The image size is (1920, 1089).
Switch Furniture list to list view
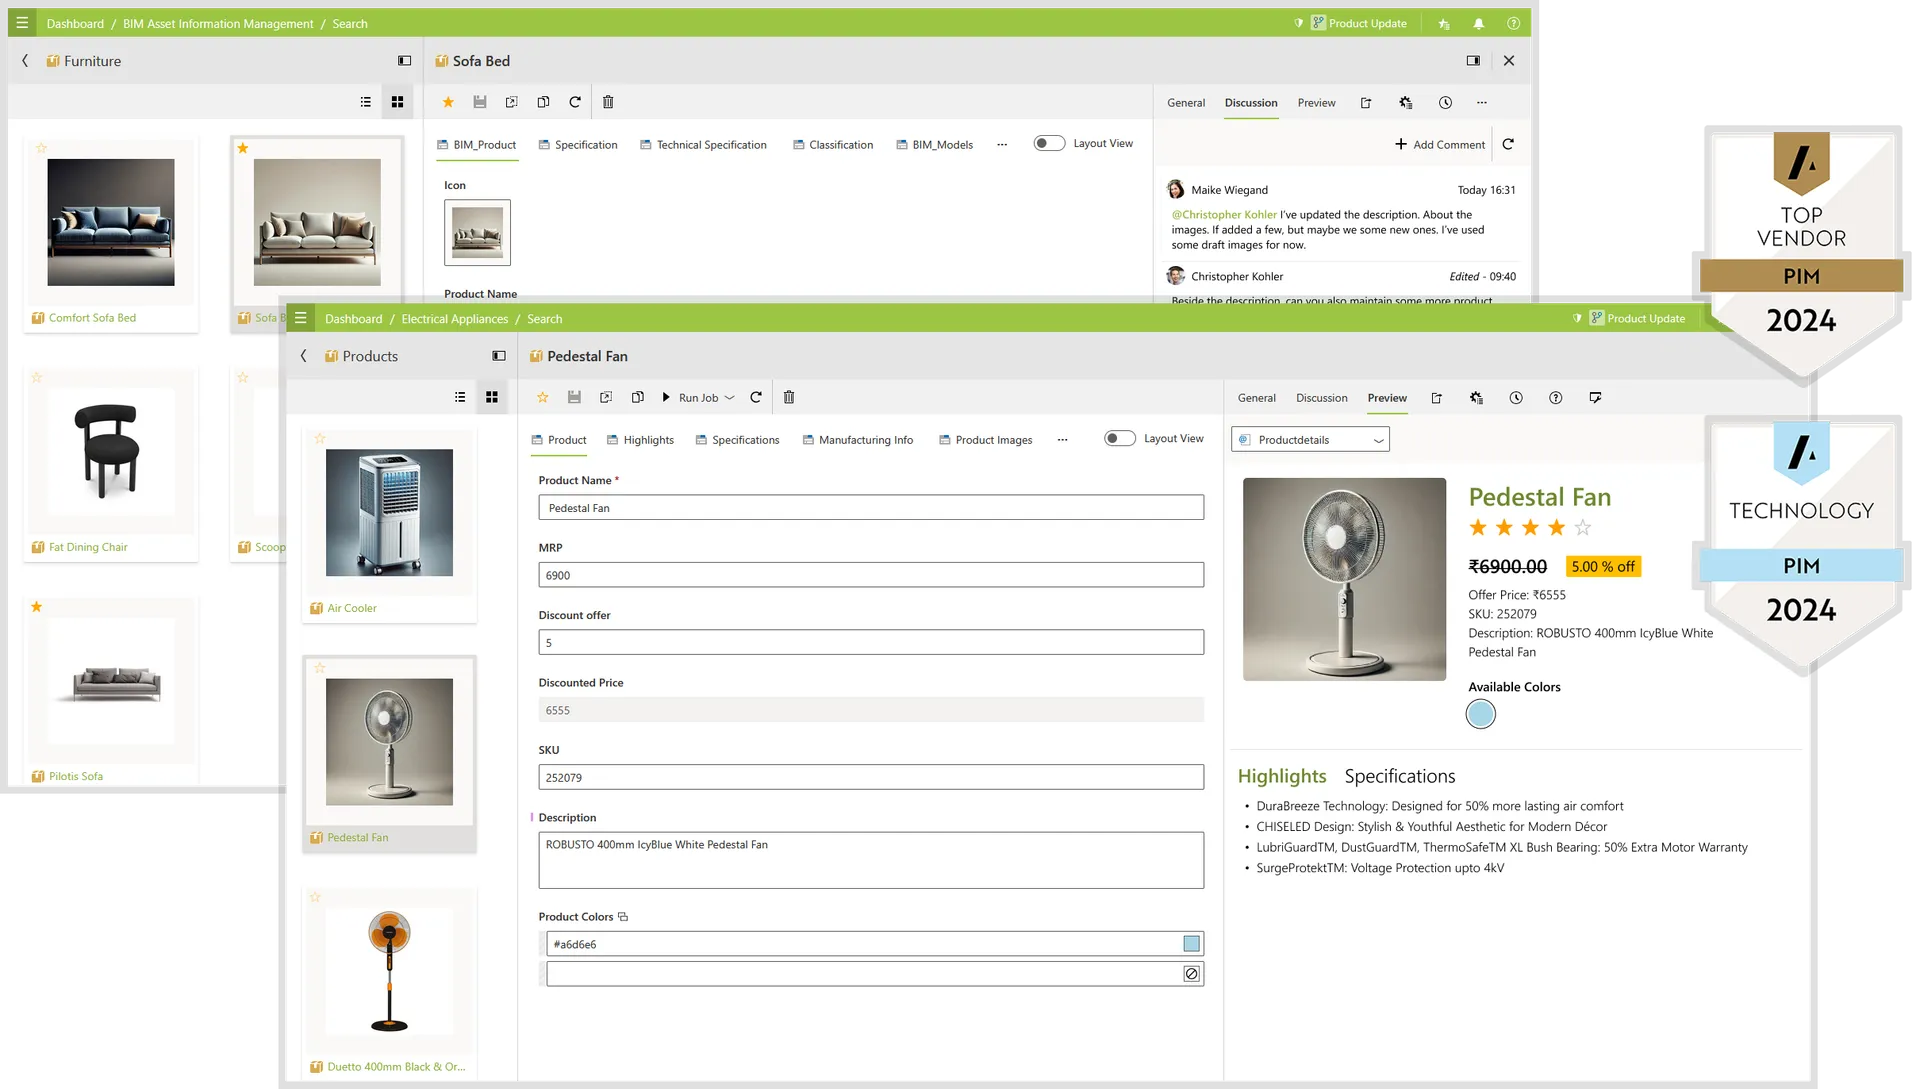point(366,102)
